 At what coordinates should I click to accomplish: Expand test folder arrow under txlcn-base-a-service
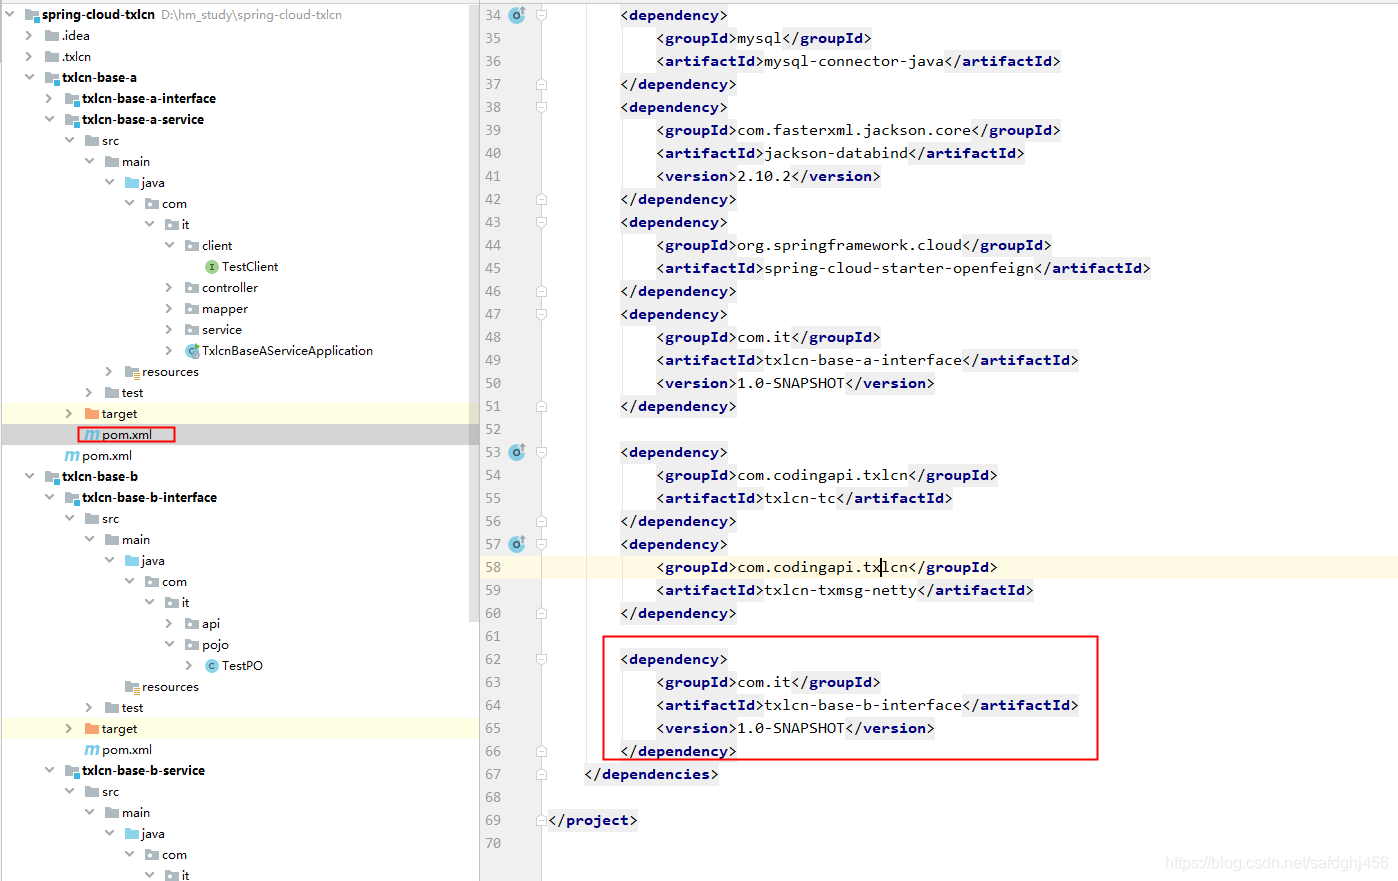(x=89, y=393)
